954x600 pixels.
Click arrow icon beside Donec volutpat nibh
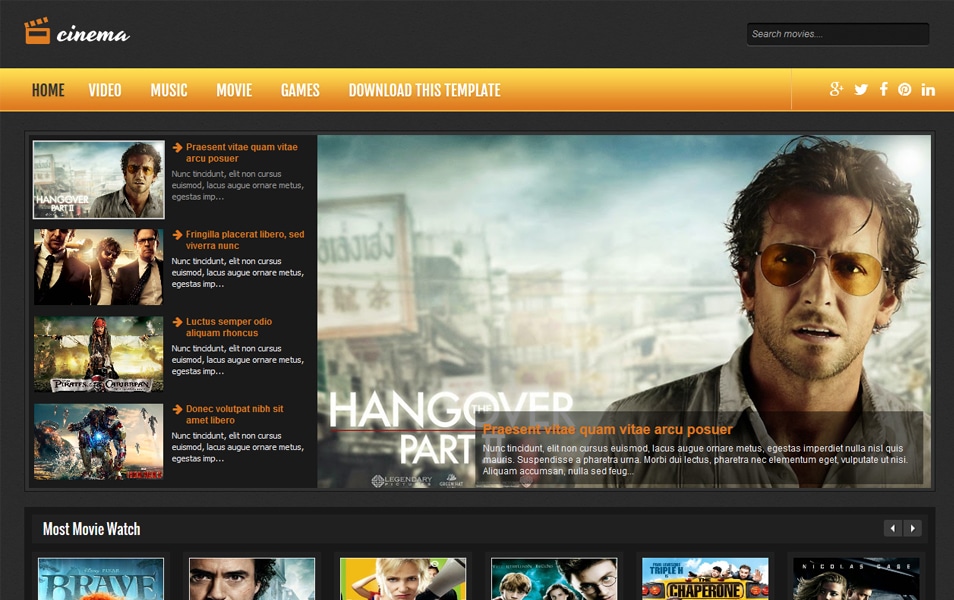178,409
